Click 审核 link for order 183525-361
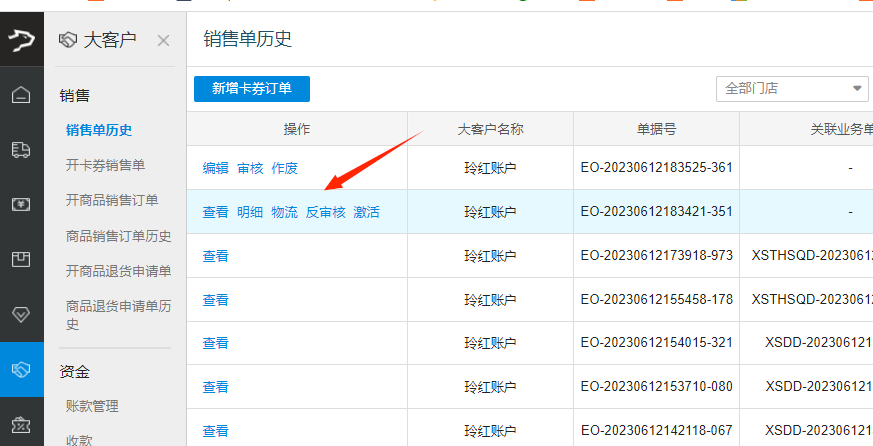Image resolution: width=873 pixels, height=446 pixels. point(250,168)
